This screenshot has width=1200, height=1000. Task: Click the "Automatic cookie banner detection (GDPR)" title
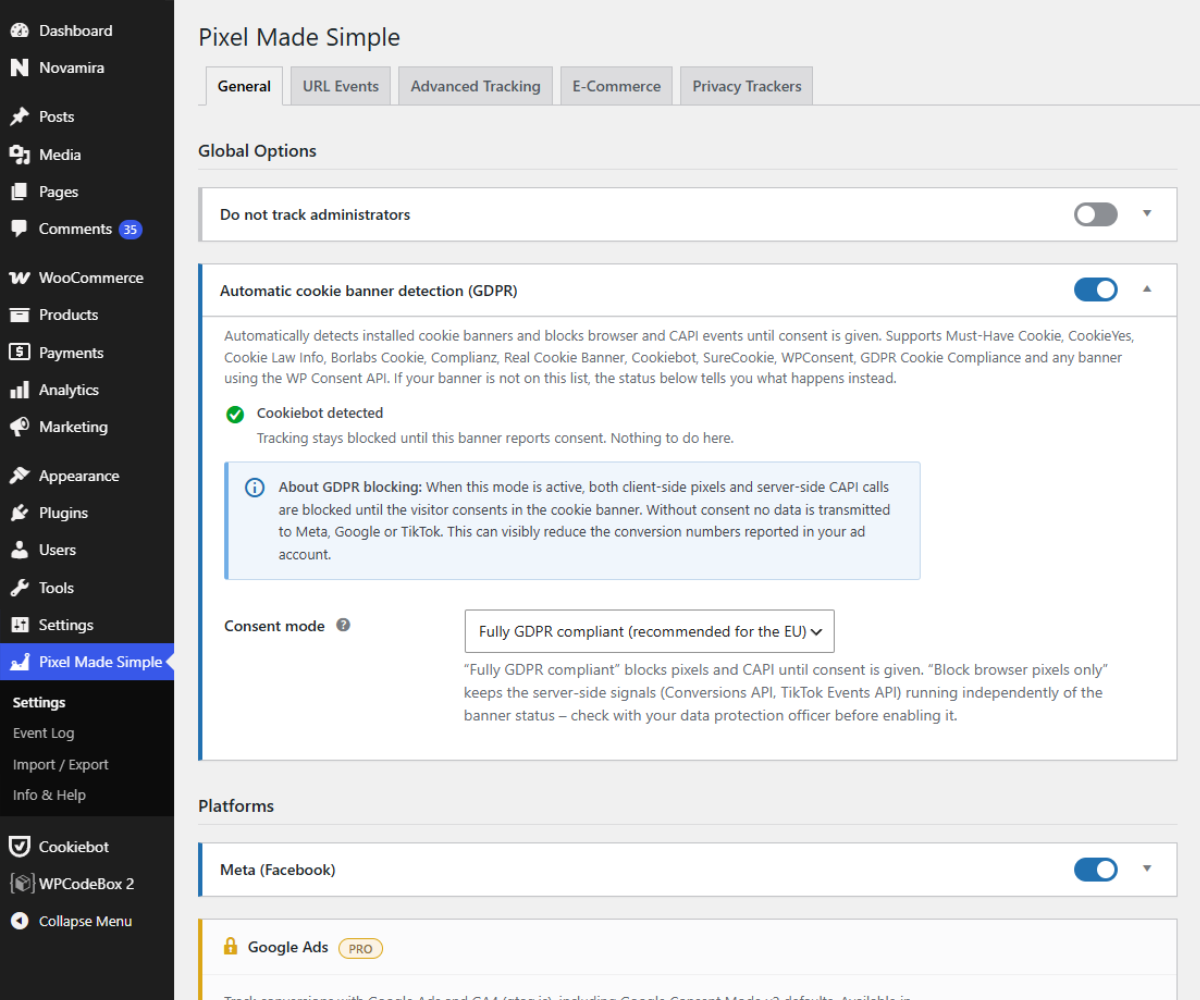[369, 291]
